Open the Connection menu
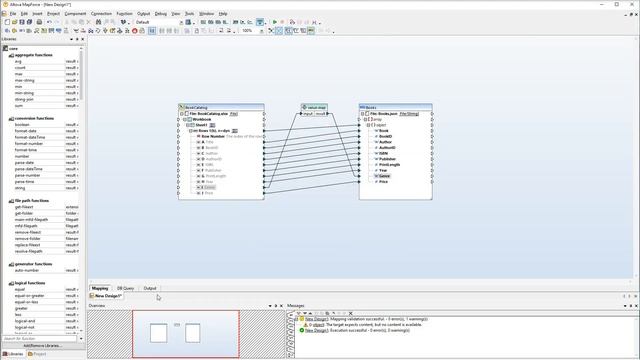This screenshot has height=360, width=640. [x=101, y=13]
